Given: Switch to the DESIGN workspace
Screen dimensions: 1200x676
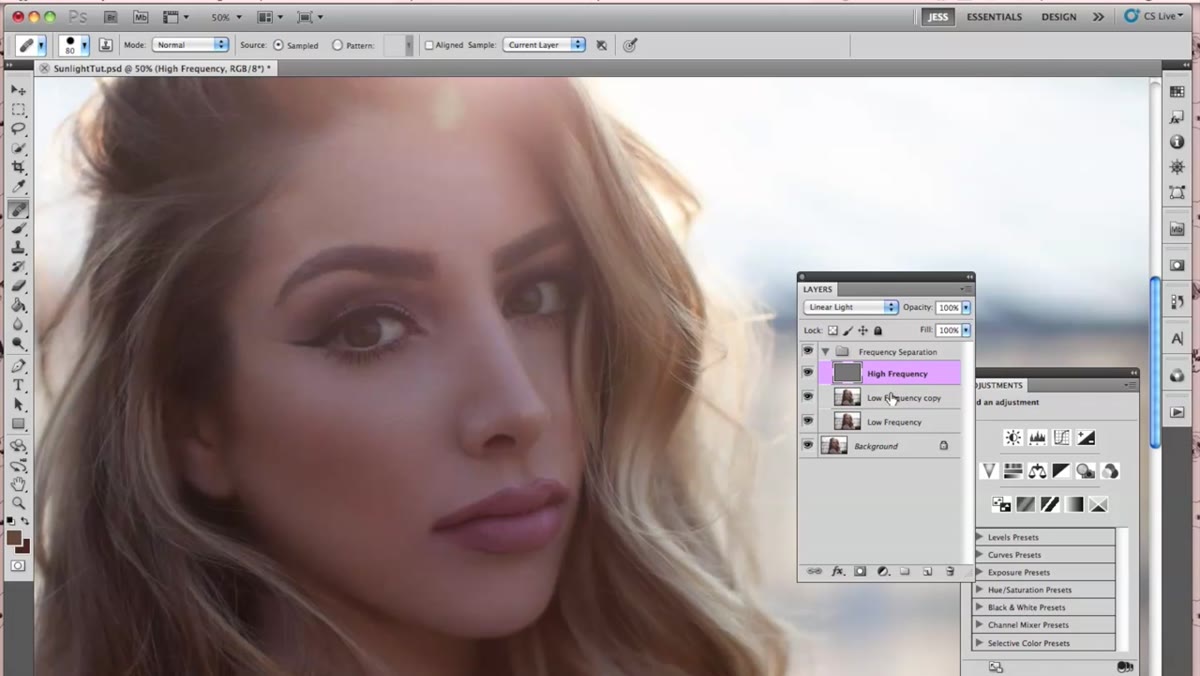Looking at the screenshot, I should click(x=1059, y=17).
